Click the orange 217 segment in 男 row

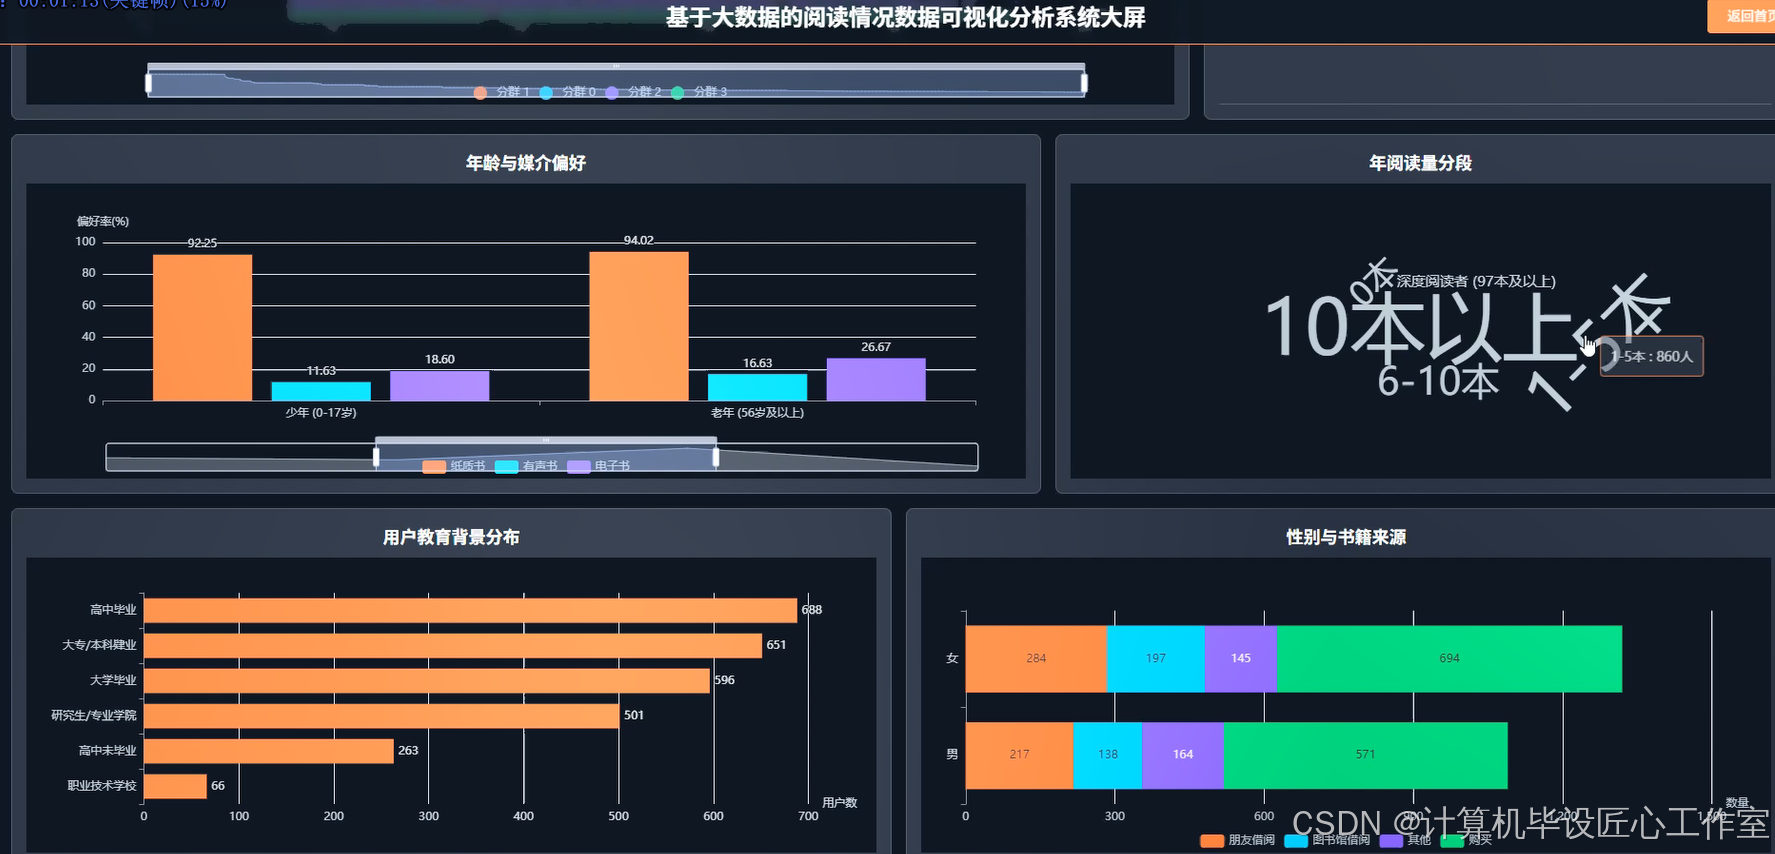(x=1019, y=755)
